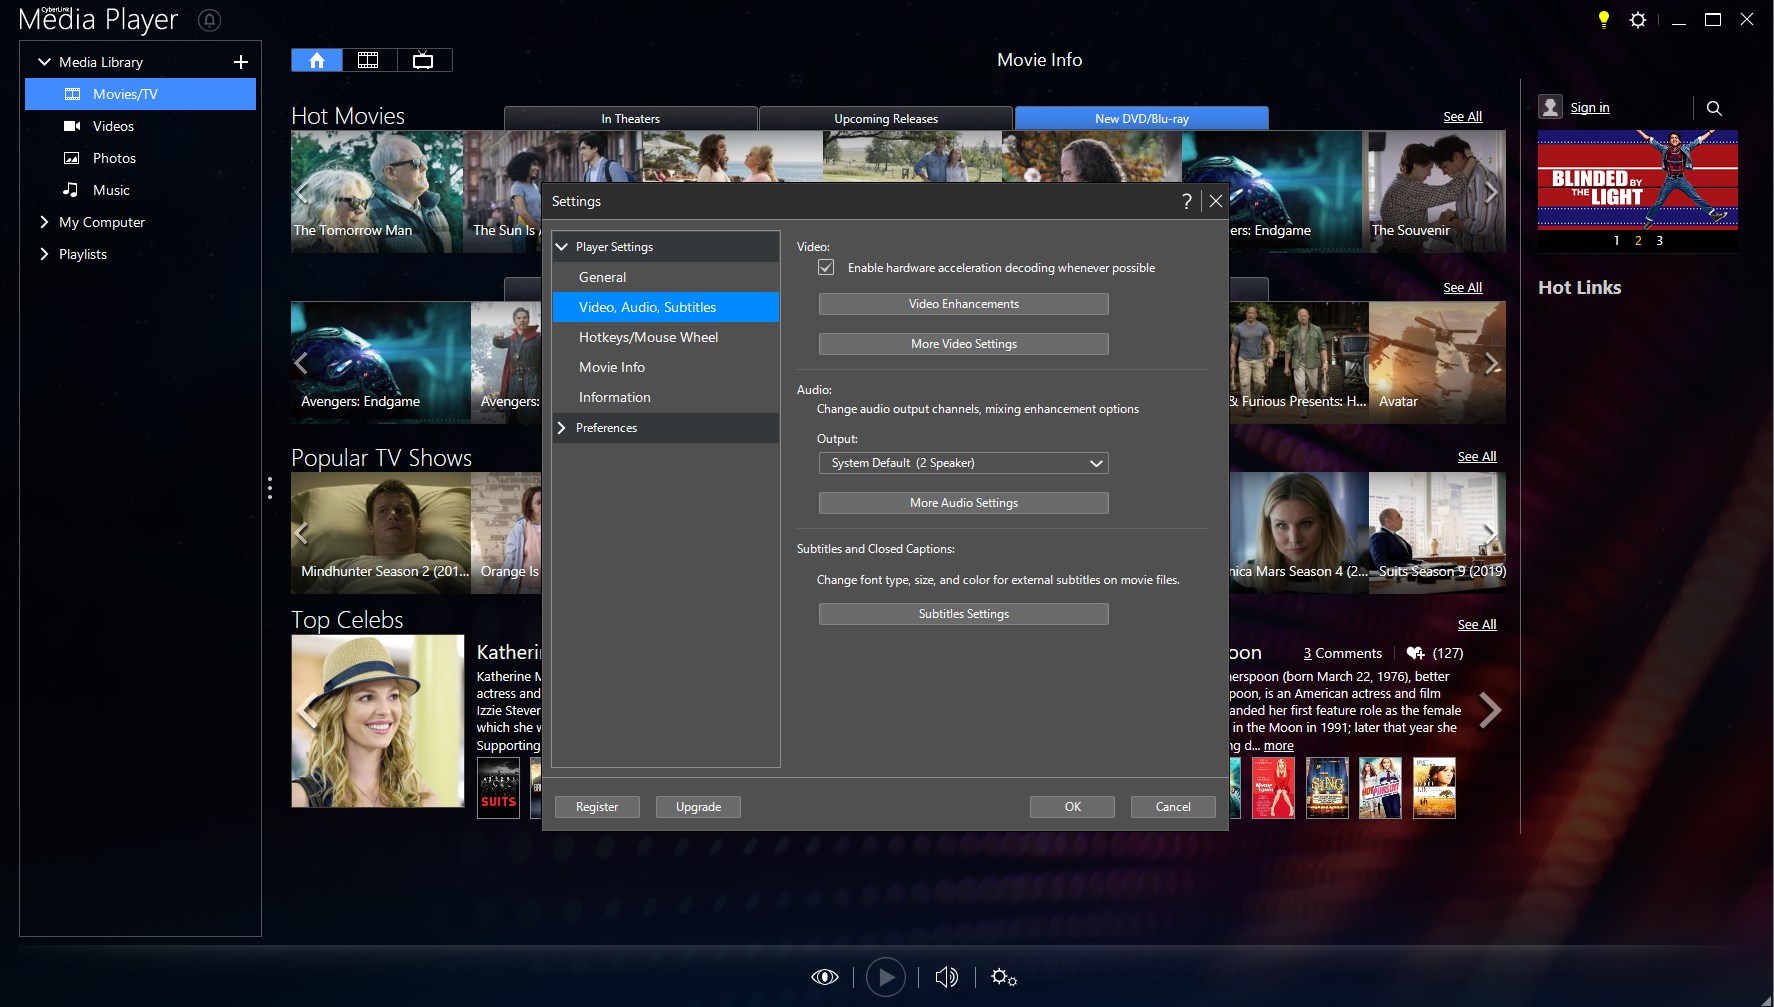Switch to the movie filmstrip view icon

369,60
